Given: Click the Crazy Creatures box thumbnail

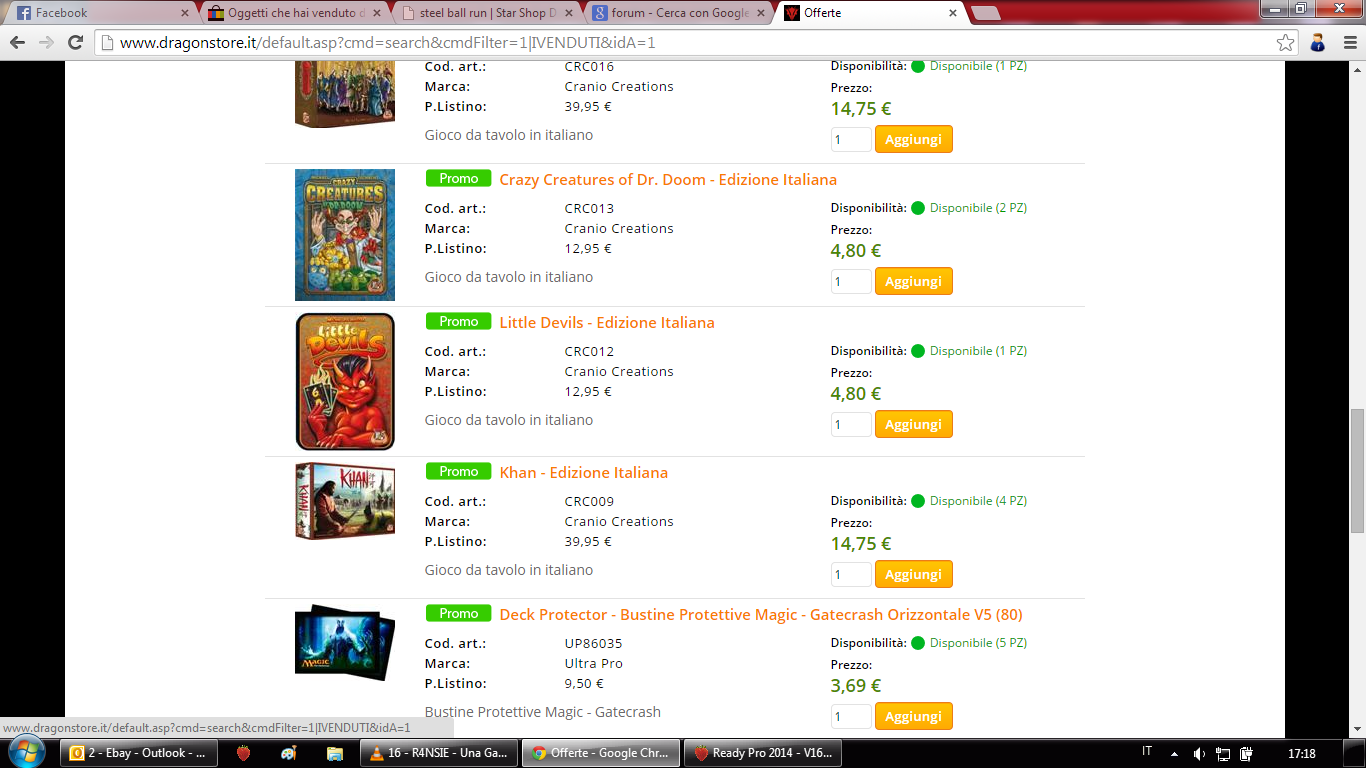Looking at the screenshot, I should click(345, 235).
